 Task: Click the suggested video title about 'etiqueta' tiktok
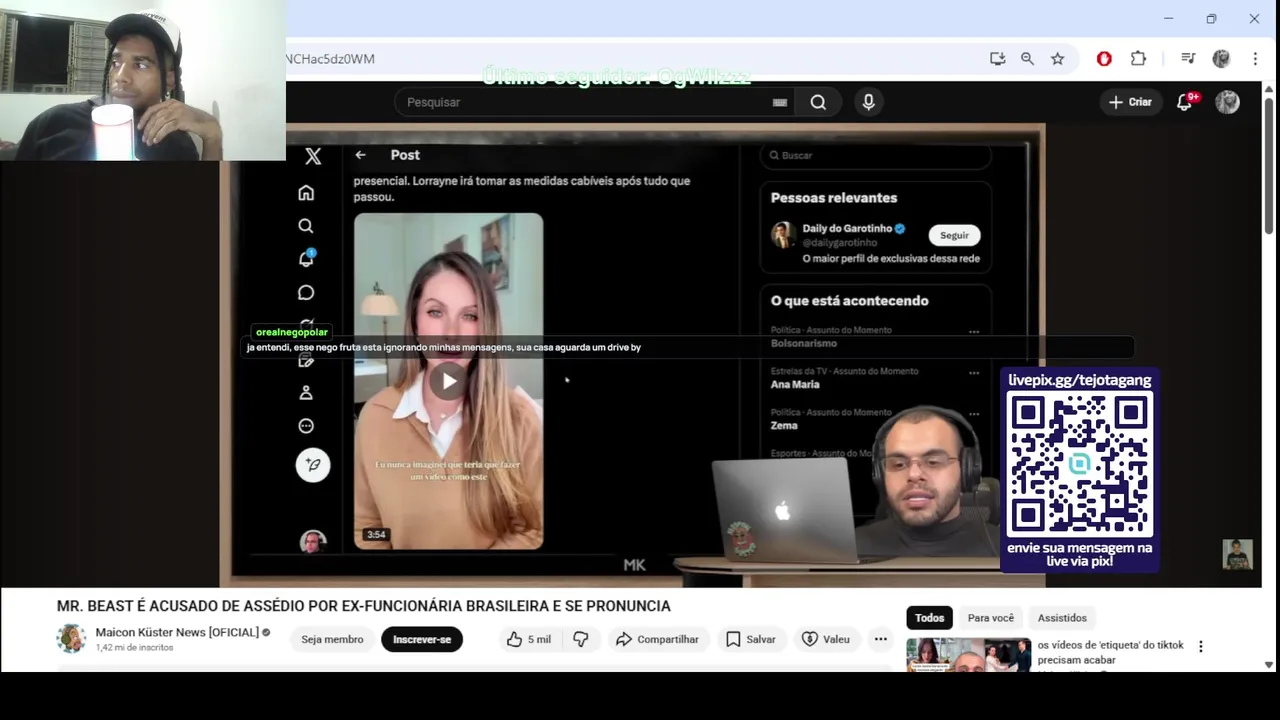coord(1110,652)
